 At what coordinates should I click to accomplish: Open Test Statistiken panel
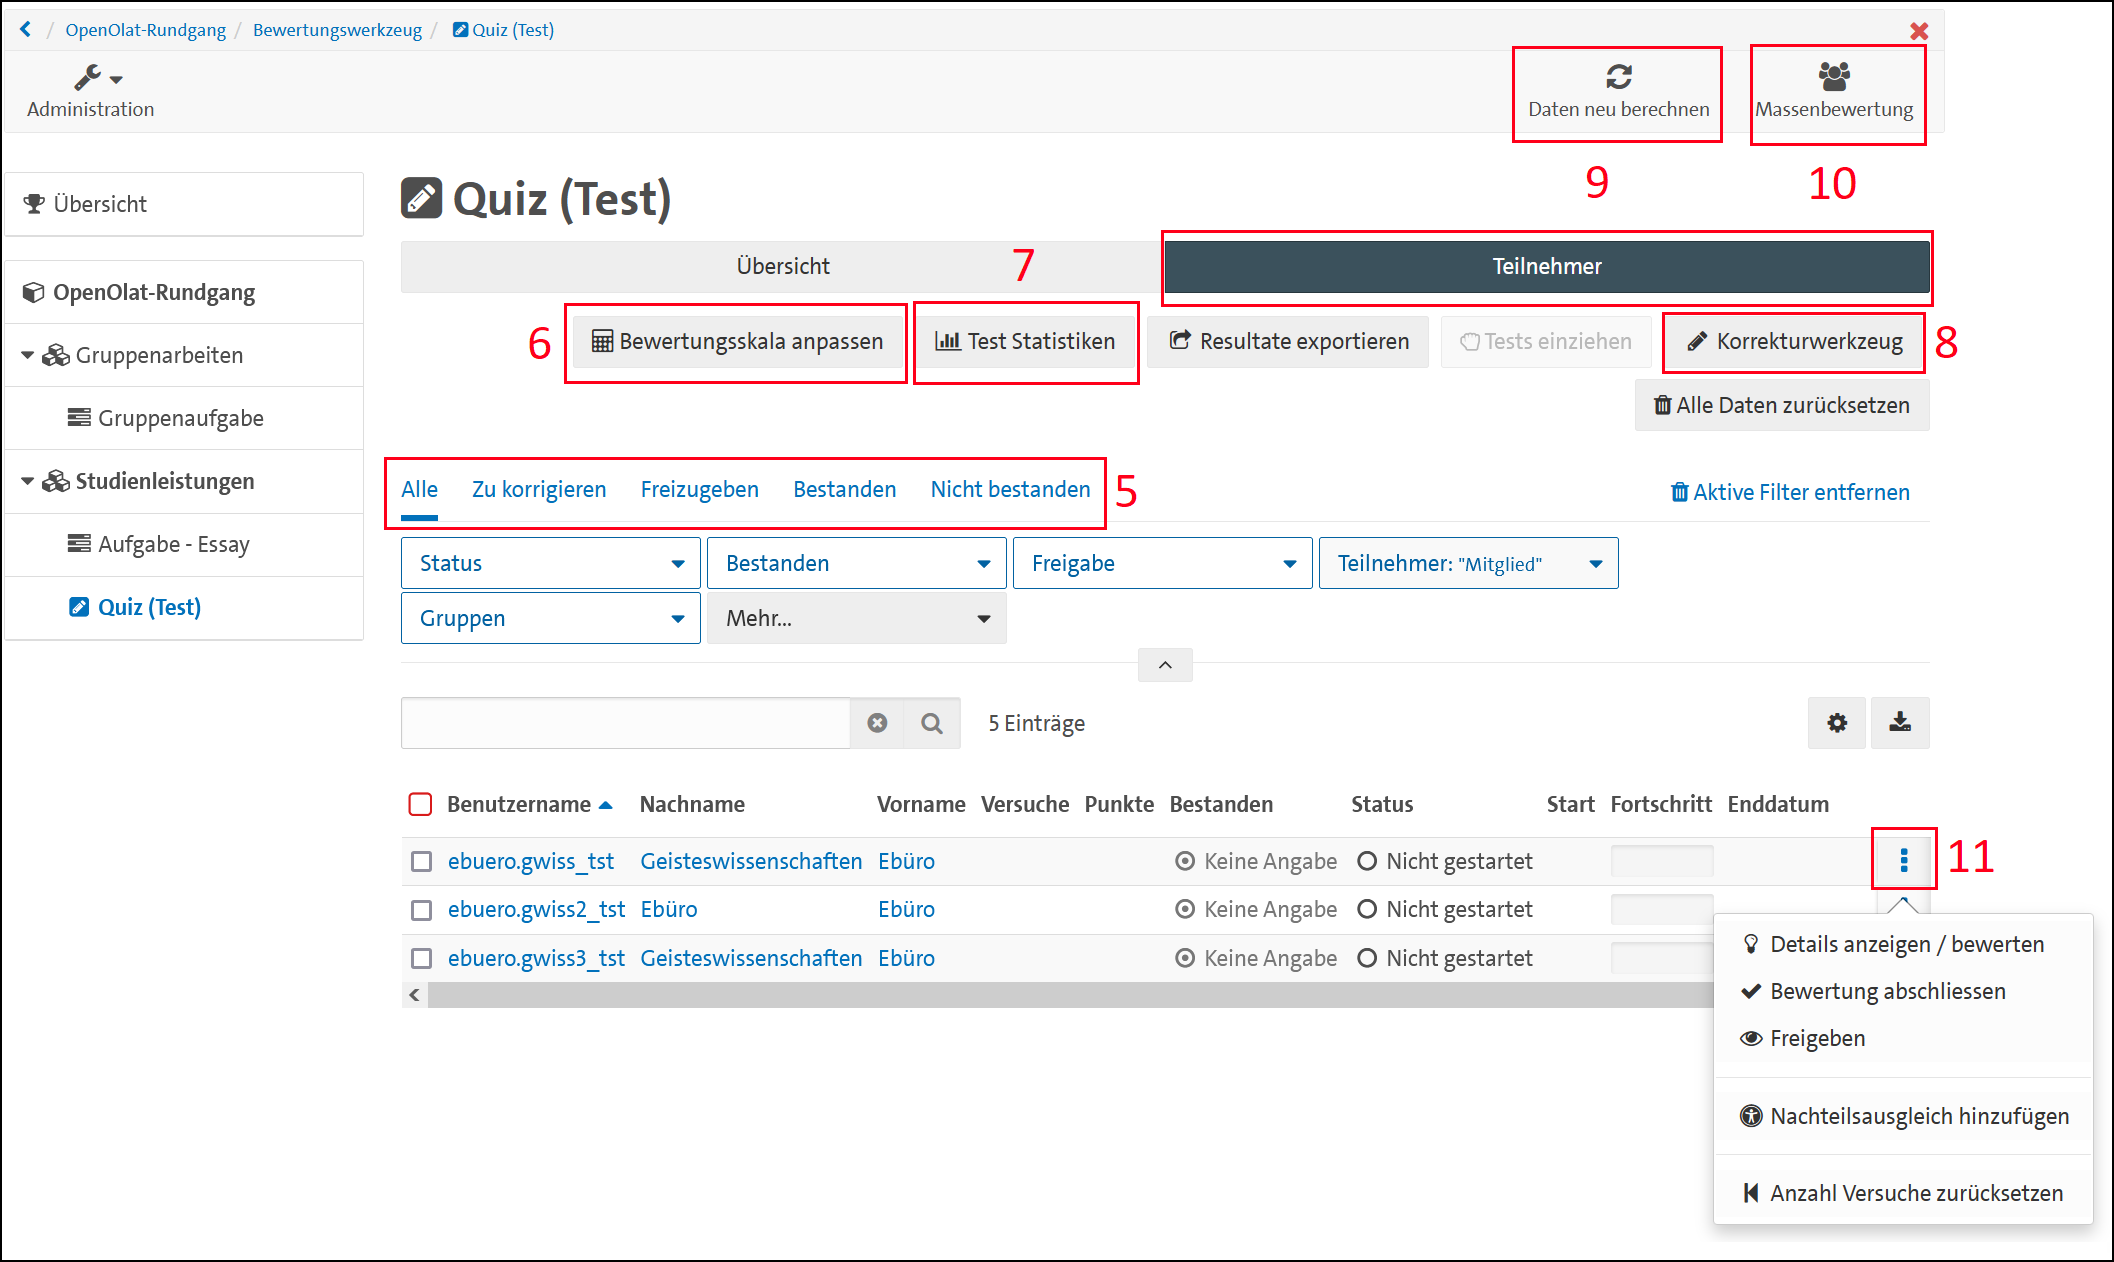[1028, 341]
